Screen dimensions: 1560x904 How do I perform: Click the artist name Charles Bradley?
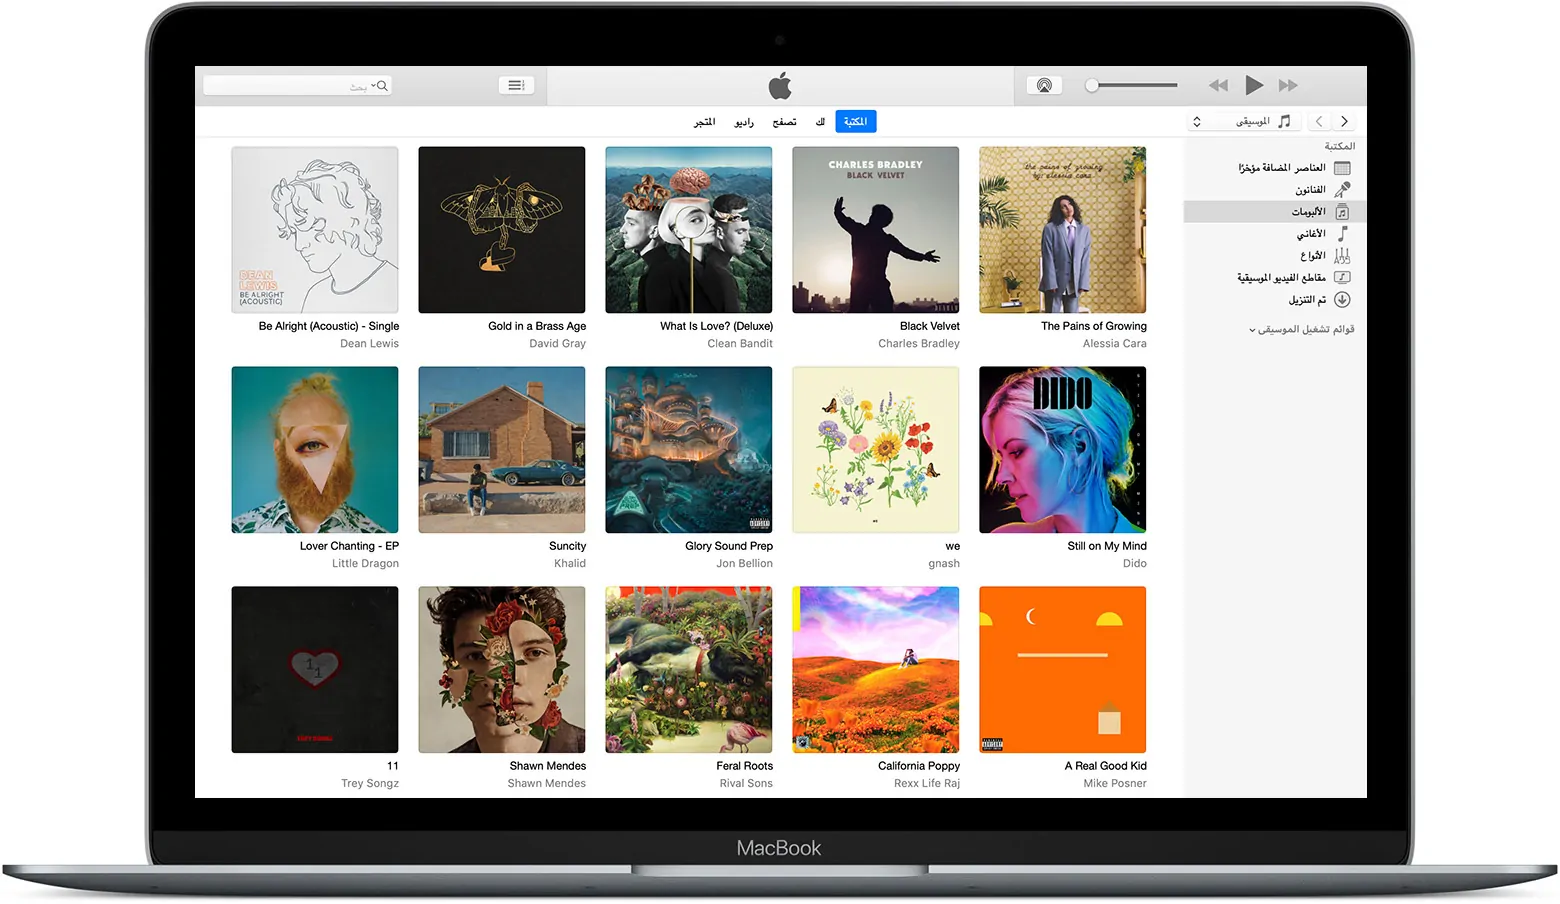pos(919,344)
